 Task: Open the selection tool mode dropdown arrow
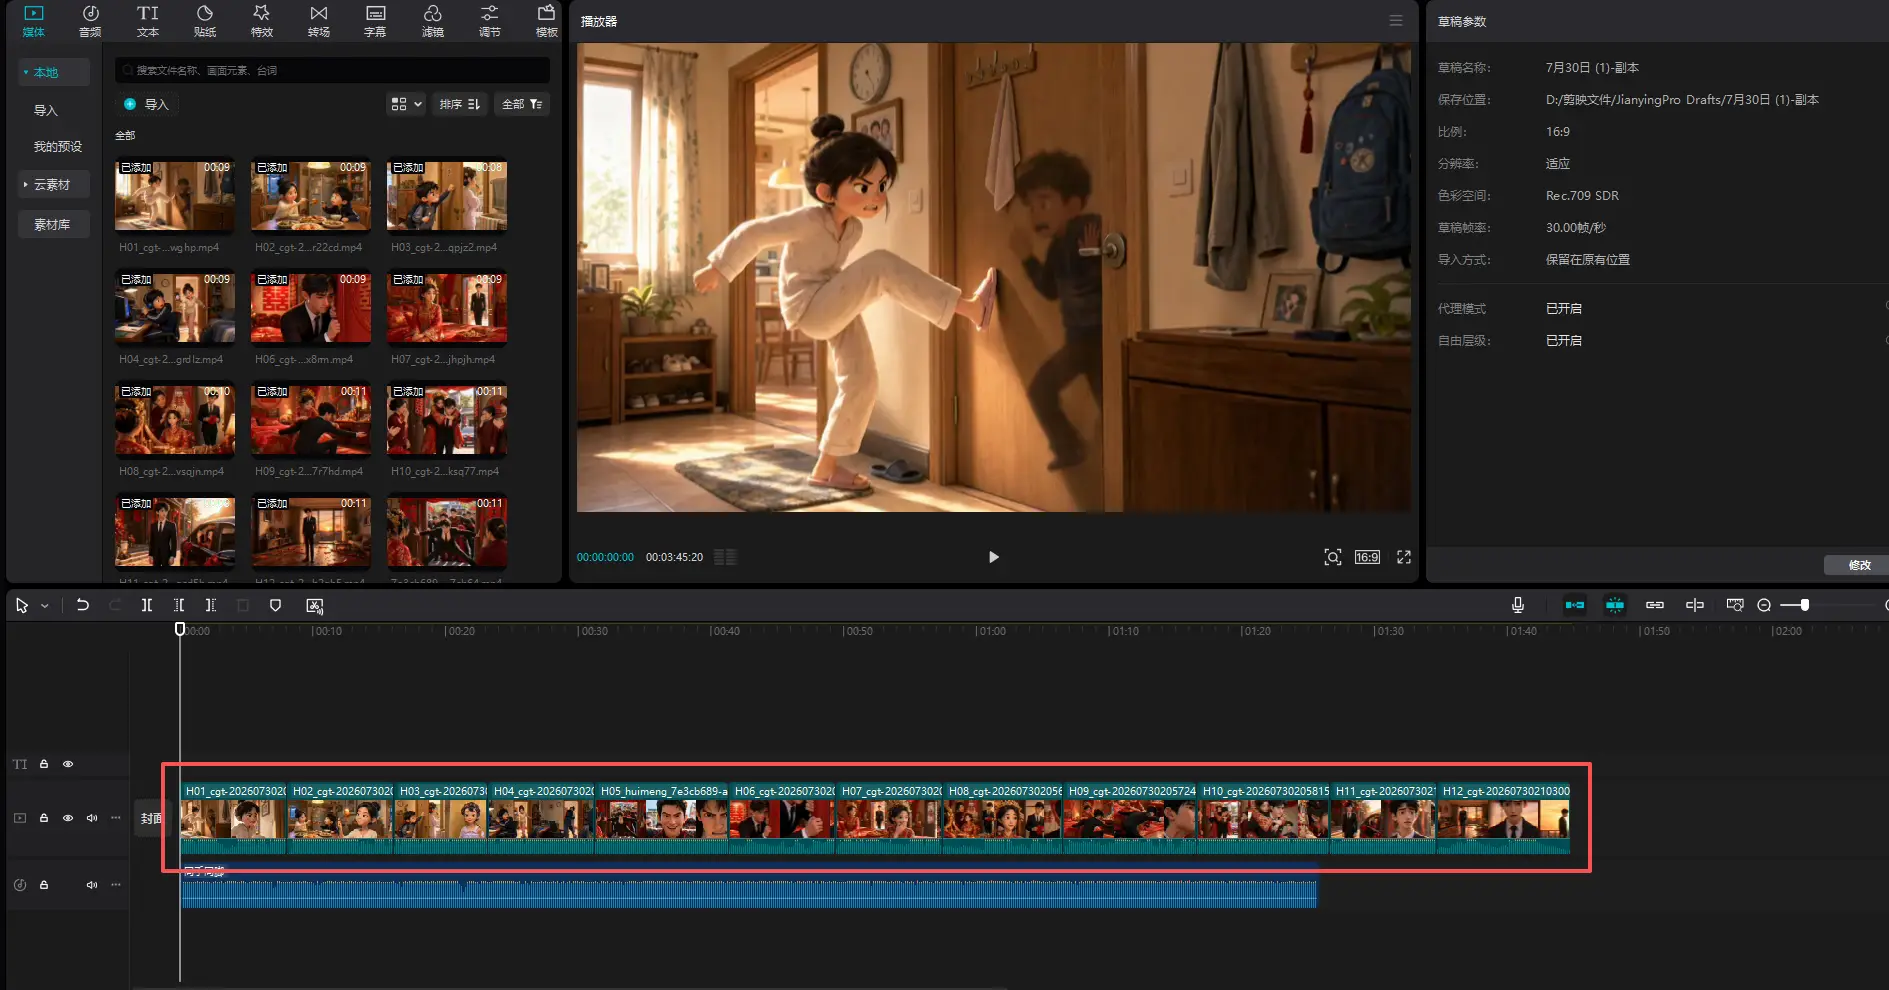point(45,606)
